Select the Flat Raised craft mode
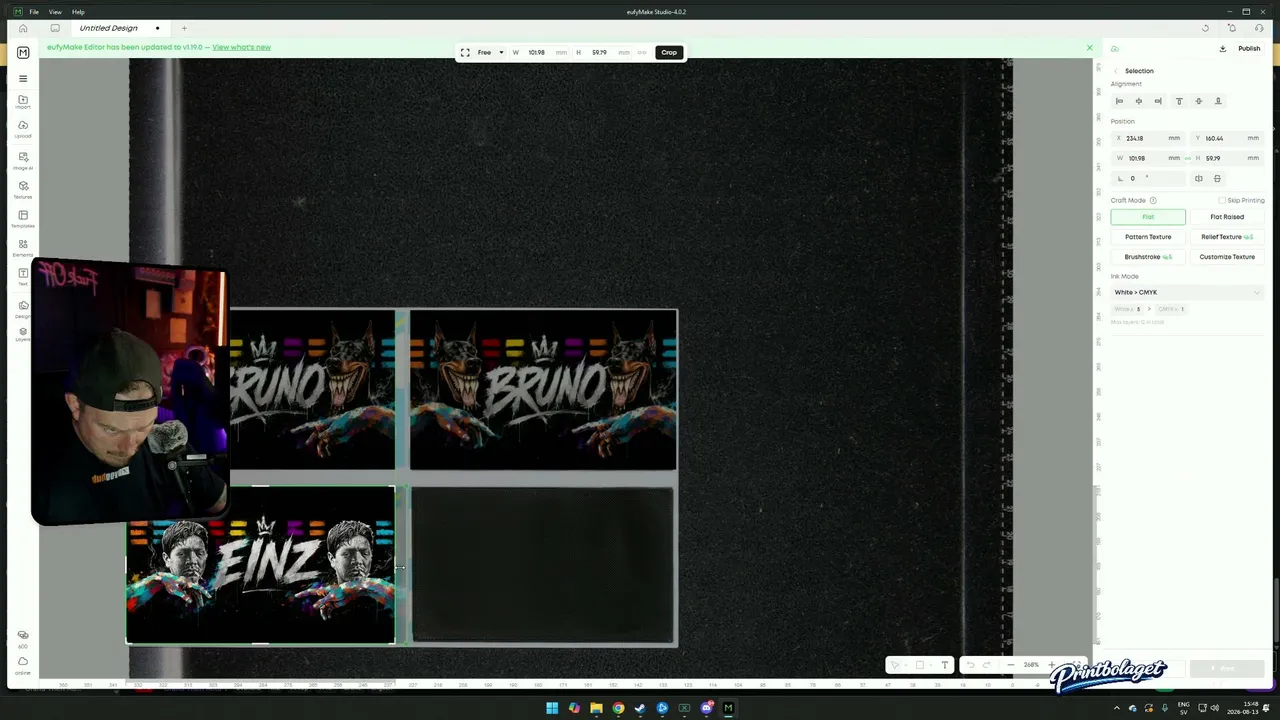This screenshot has height=720, width=1280. (x=1227, y=217)
